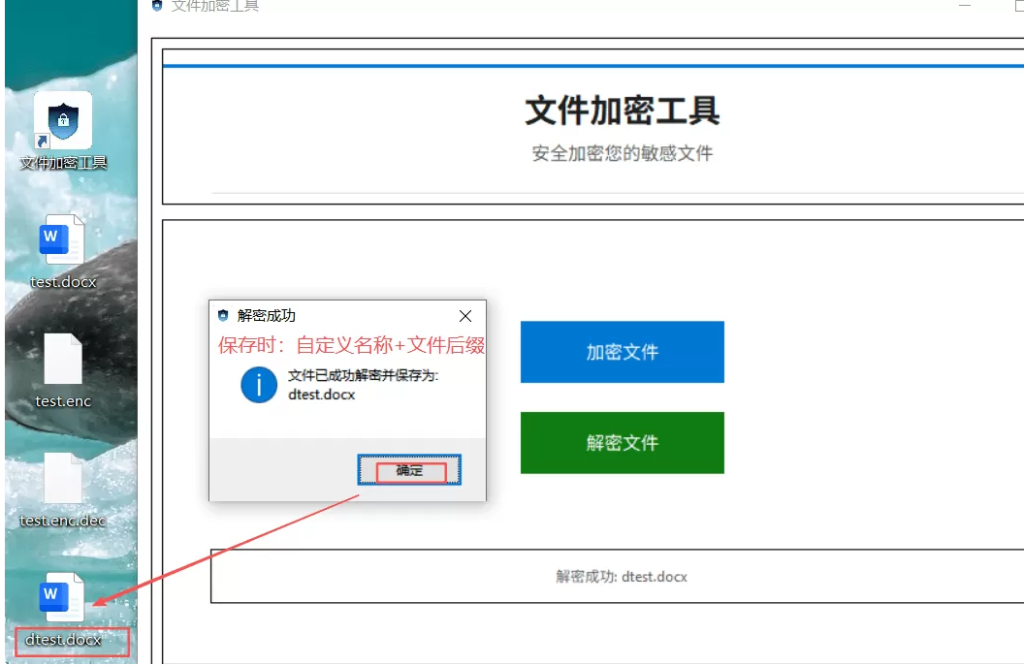Click the green 解密文件 button

click(x=622, y=442)
